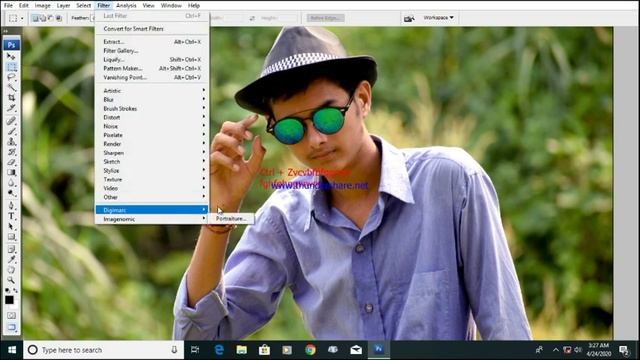Choose New selection mode in options bar
The height and width of the screenshot is (360, 640).
pyautogui.click(x=35, y=18)
